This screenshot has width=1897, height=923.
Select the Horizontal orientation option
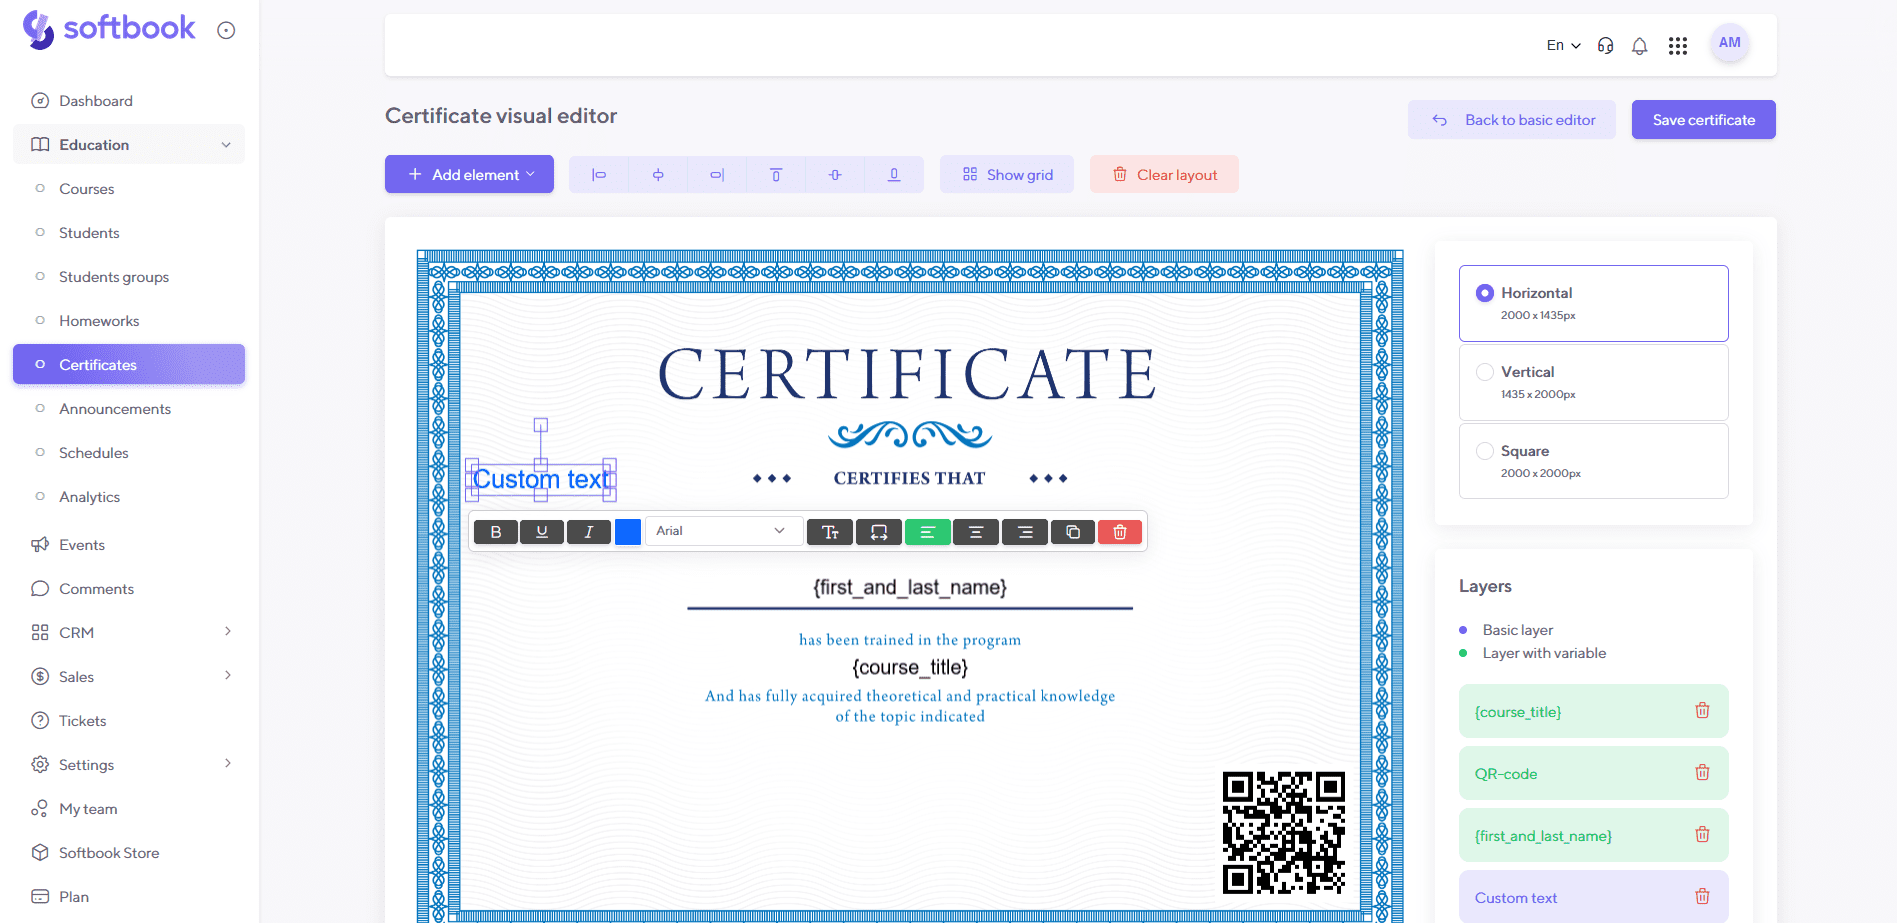[x=1594, y=303]
